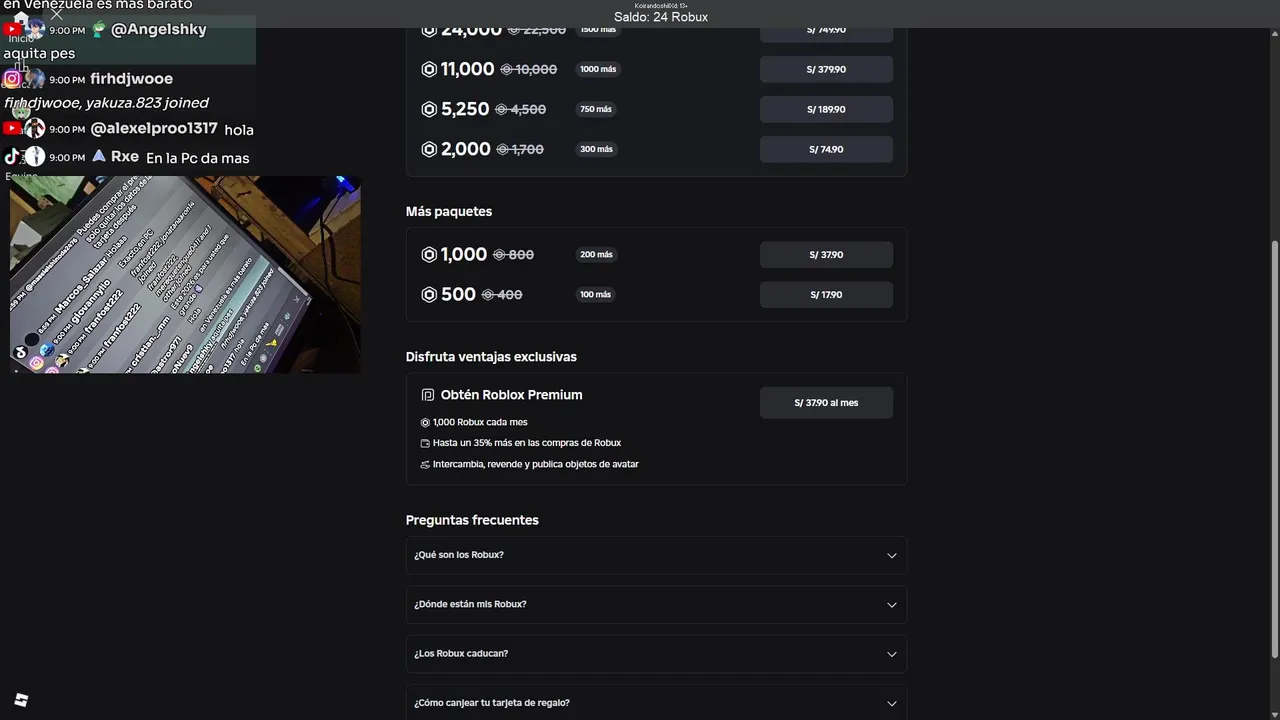The width and height of the screenshot is (1280, 720).
Task: Click the '1000 más' bonus badge
Action: point(597,69)
